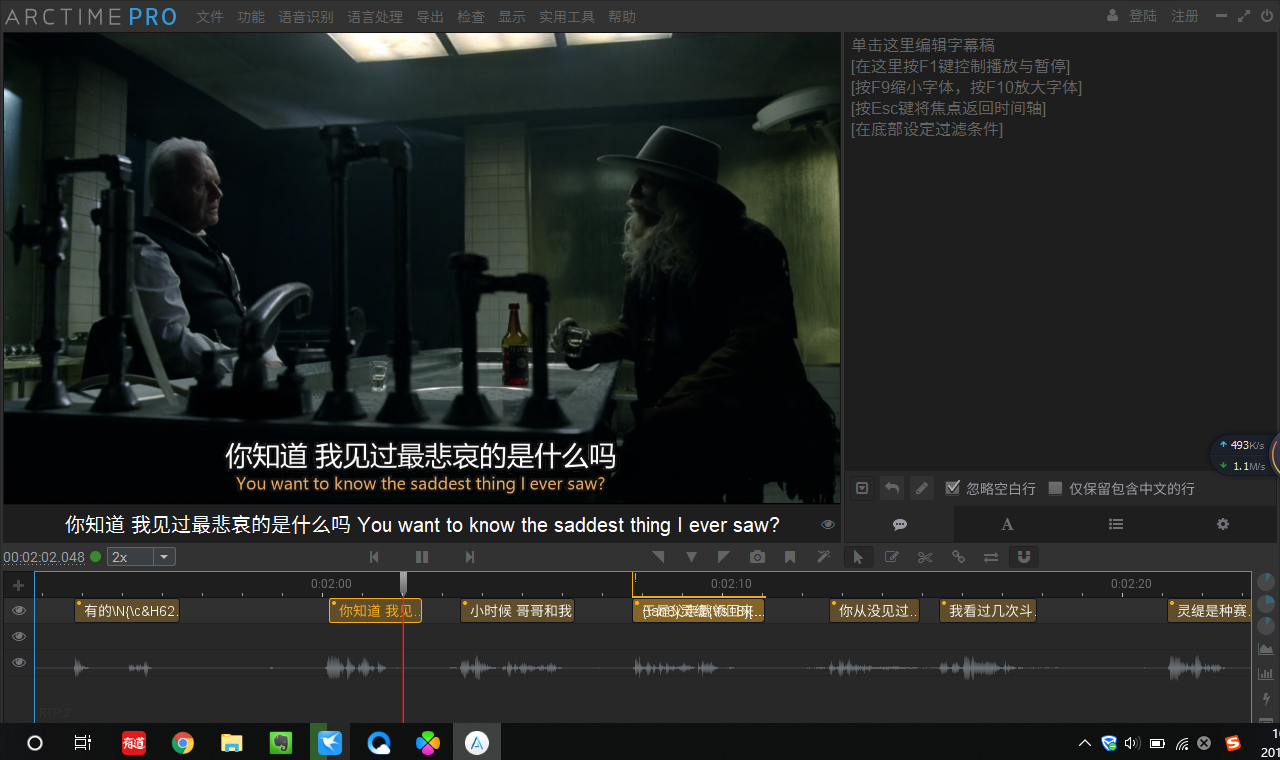Add a bookmark with the bookmark icon
Screen dimensions: 1280x760
tap(790, 557)
